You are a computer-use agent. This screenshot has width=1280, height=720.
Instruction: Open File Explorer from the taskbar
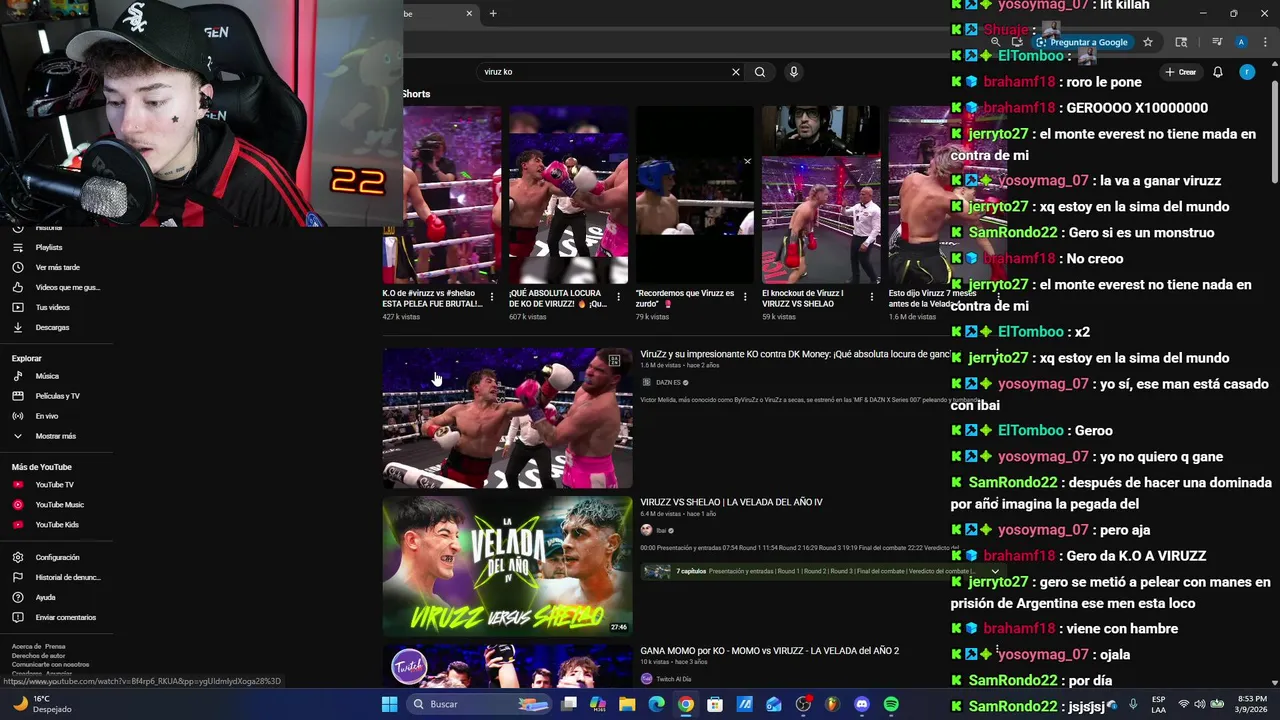(627, 704)
